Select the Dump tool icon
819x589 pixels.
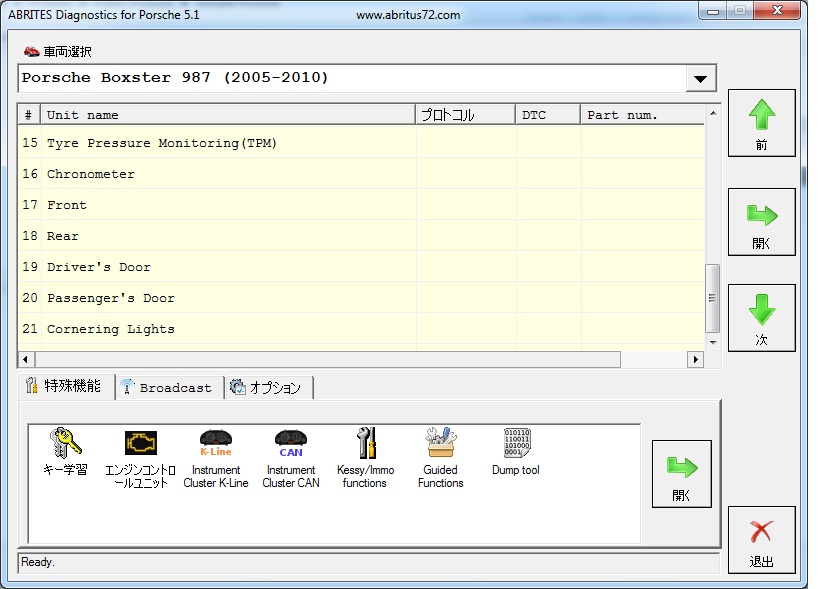click(x=516, y=452)
